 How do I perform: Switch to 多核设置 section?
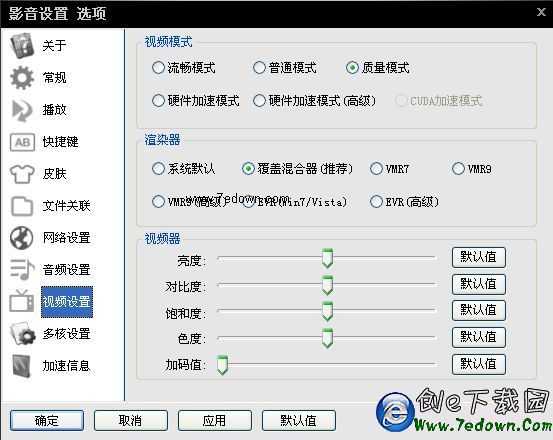pyautogui.click(x=66, y=334)
